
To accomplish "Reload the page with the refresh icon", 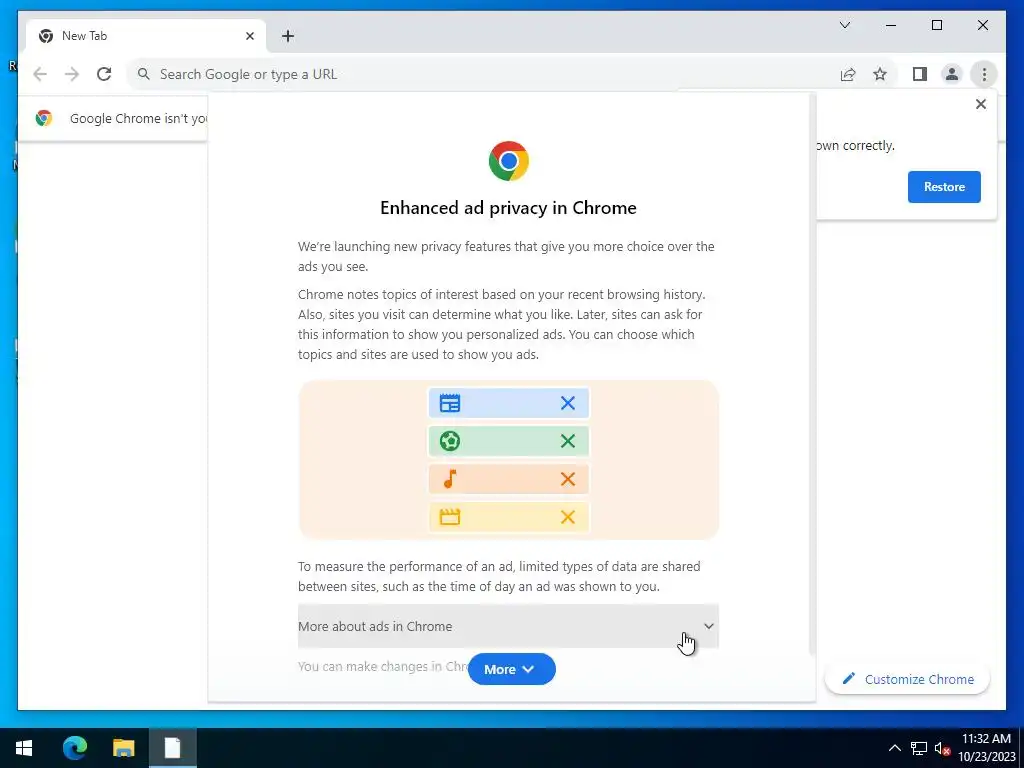I will click(x=104, y=74).
